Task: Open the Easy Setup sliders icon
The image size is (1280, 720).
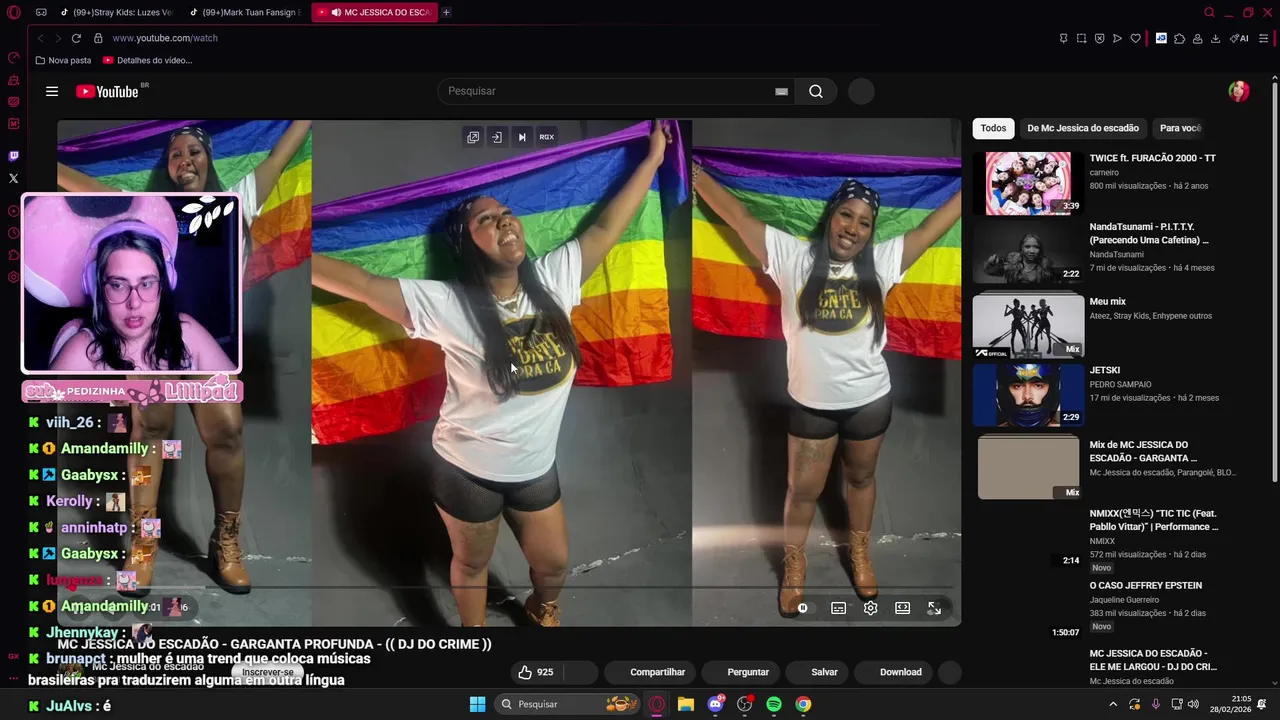Action: pos(1265,38)
